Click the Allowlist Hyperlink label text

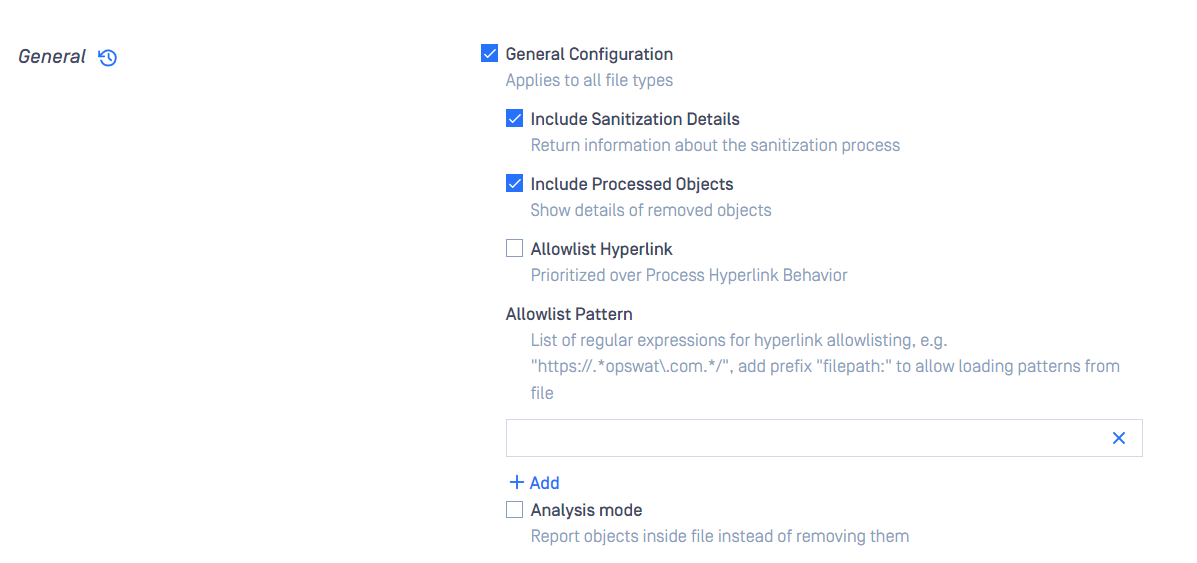[x=602, y=249]
